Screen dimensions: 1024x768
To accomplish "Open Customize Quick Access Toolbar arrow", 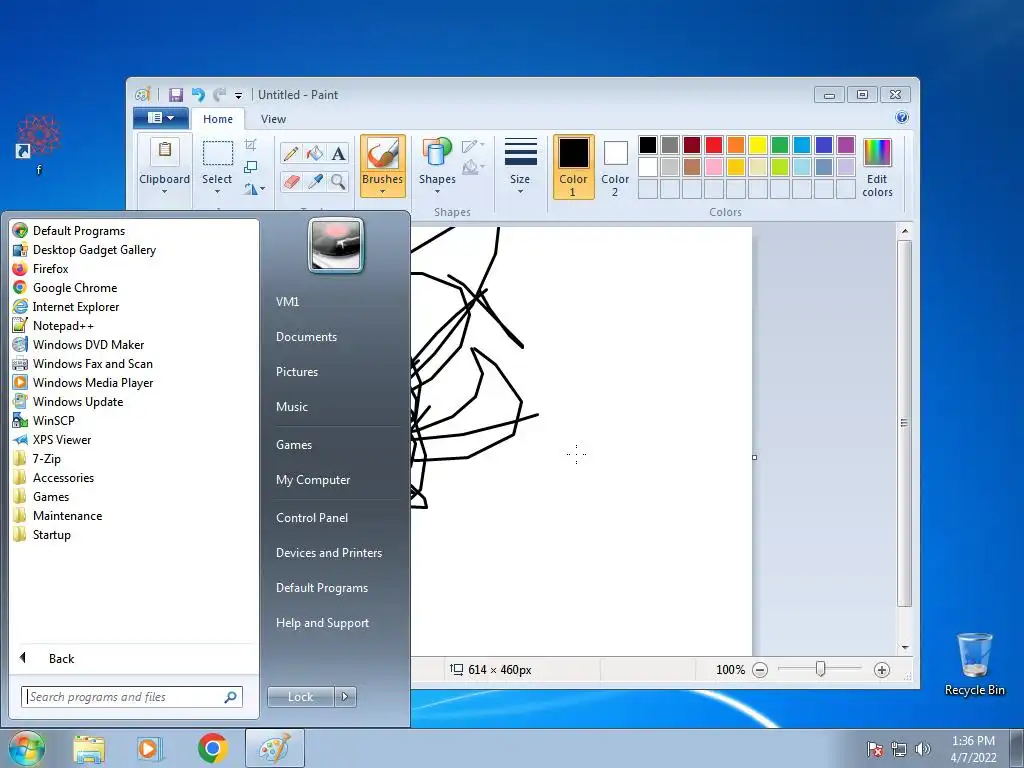I will (238, 95).
